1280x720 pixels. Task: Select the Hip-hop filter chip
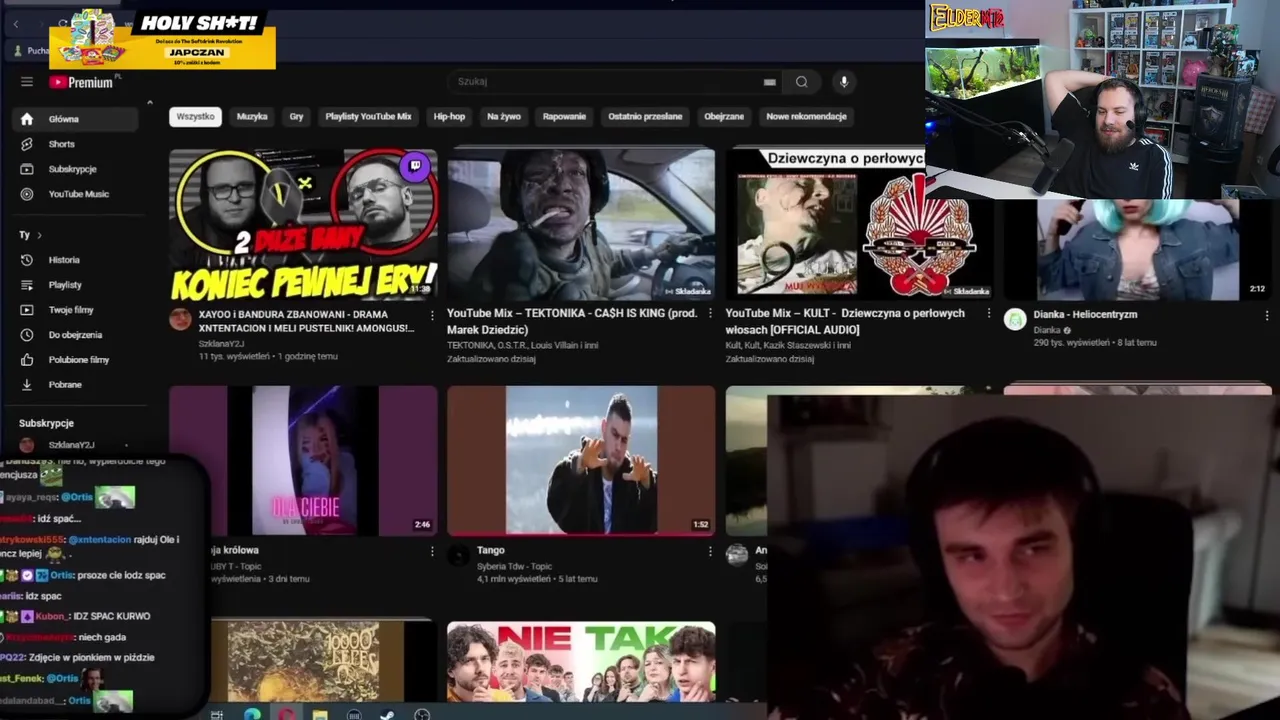pyautogui.click(x=449, y=117)
